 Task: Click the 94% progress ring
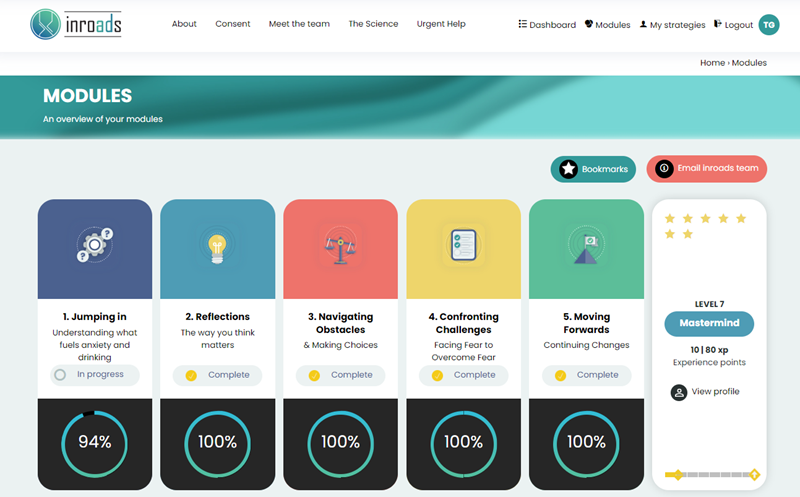[95, 443]
